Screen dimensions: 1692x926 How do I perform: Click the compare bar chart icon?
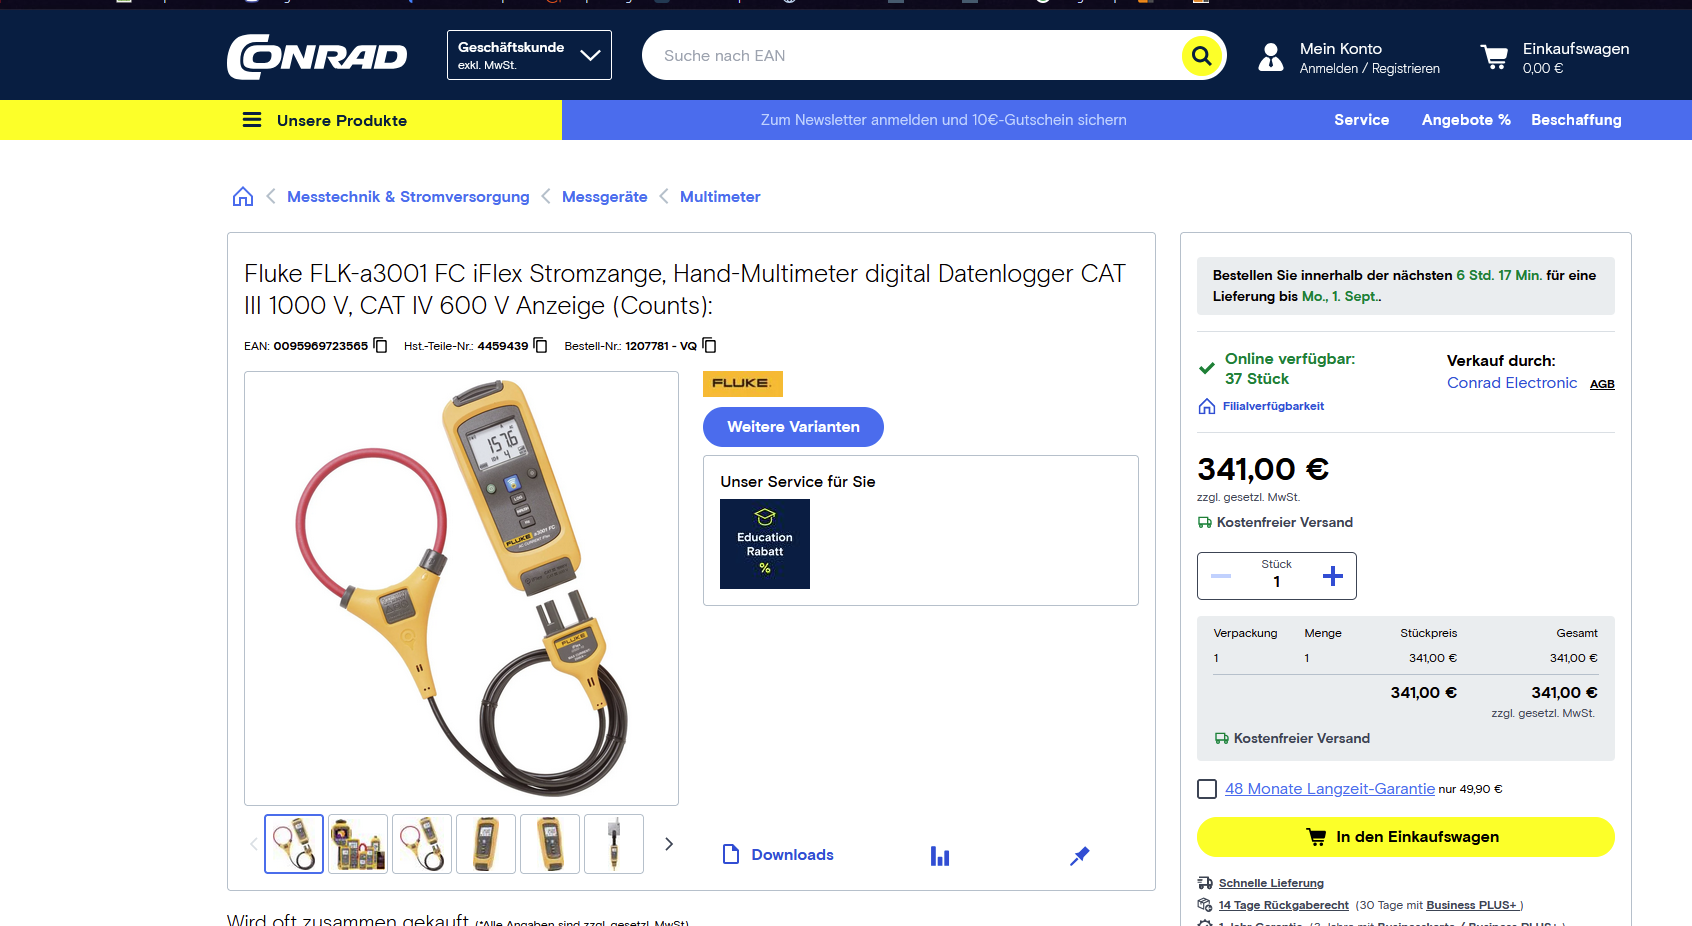(x=940, y=856)
